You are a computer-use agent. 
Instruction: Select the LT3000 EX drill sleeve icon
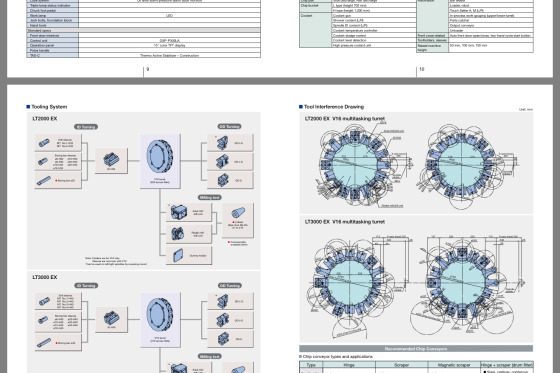click(x=44, y=302)
